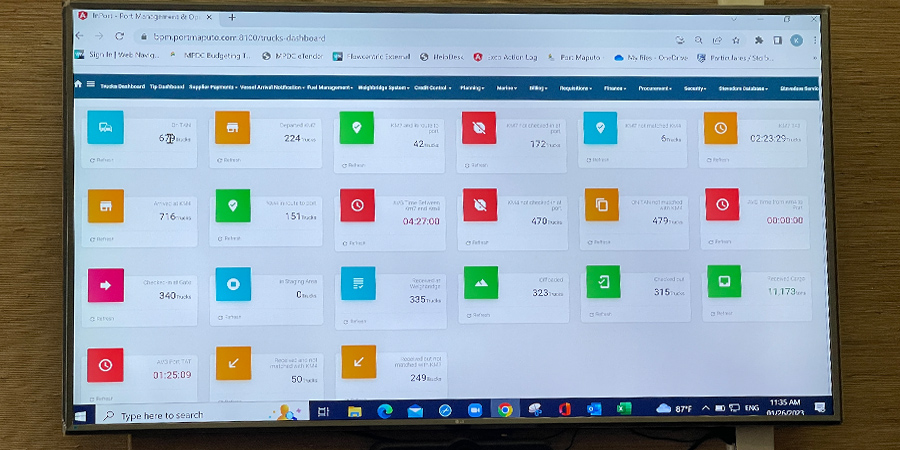900x450 pixels.
Task: Select Trucks Dashboard in the navigation bar
Action: (122, 87)
